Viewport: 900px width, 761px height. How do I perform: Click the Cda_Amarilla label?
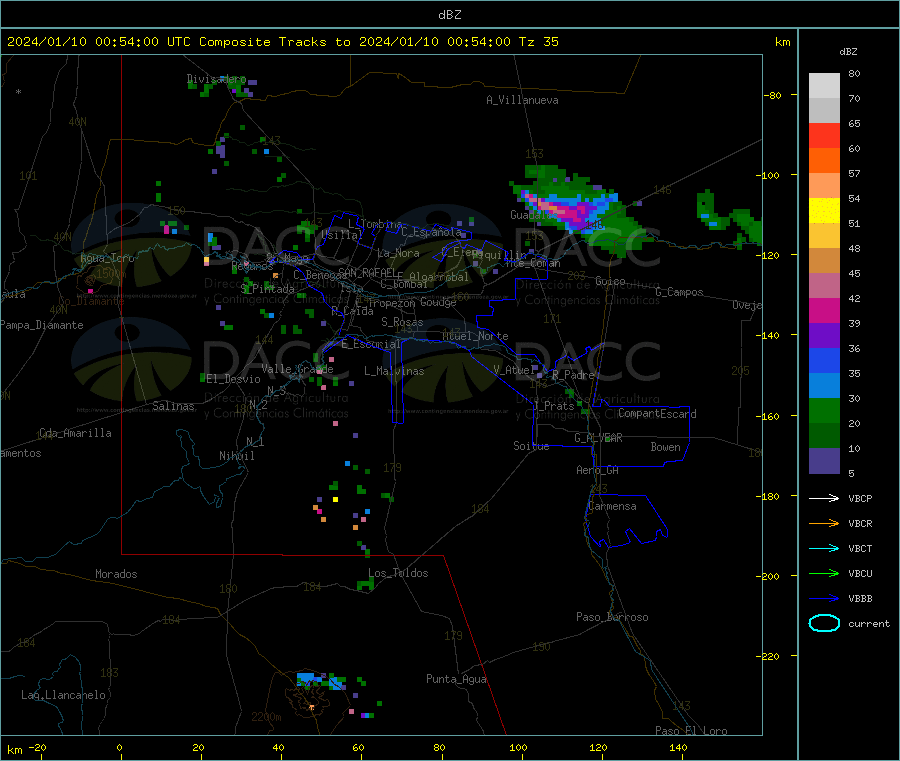[x=75, y=433]
